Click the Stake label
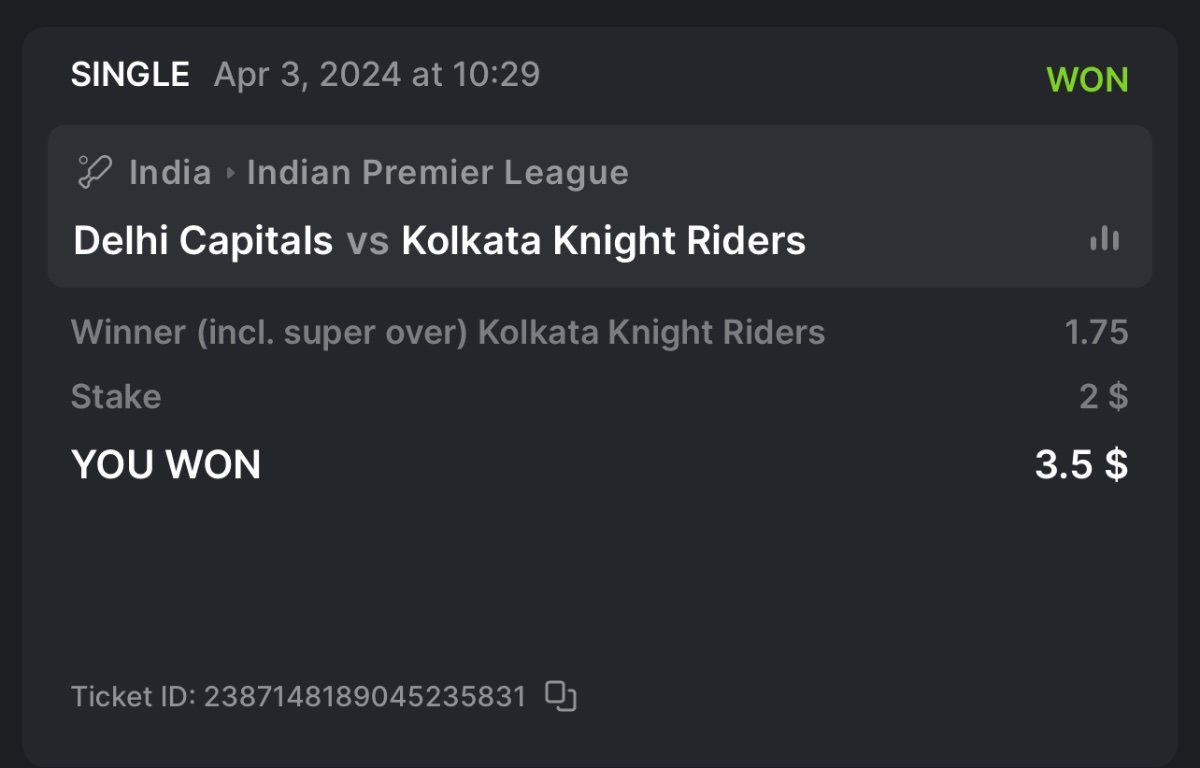Viewport: 1200px width, 768px height. coord(116,397)
